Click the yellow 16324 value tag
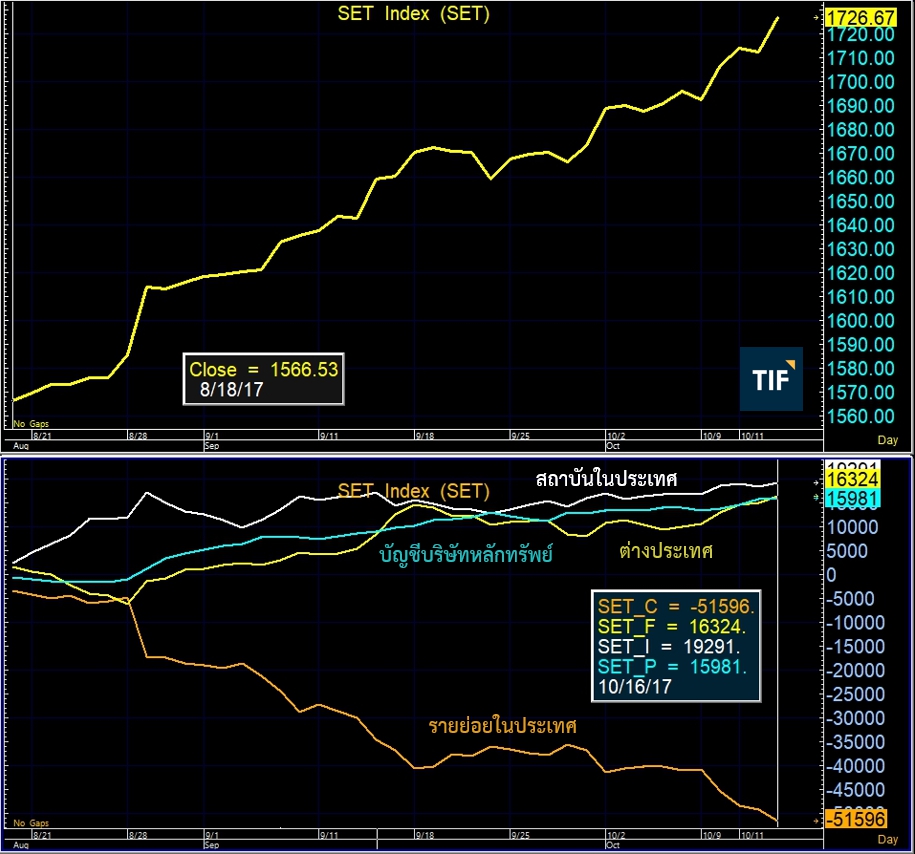 [853, 481]
